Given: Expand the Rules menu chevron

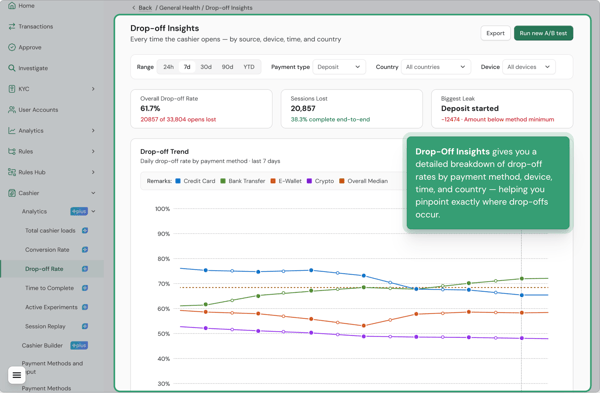Looking at the screenshot, I should tap(93, 151).
